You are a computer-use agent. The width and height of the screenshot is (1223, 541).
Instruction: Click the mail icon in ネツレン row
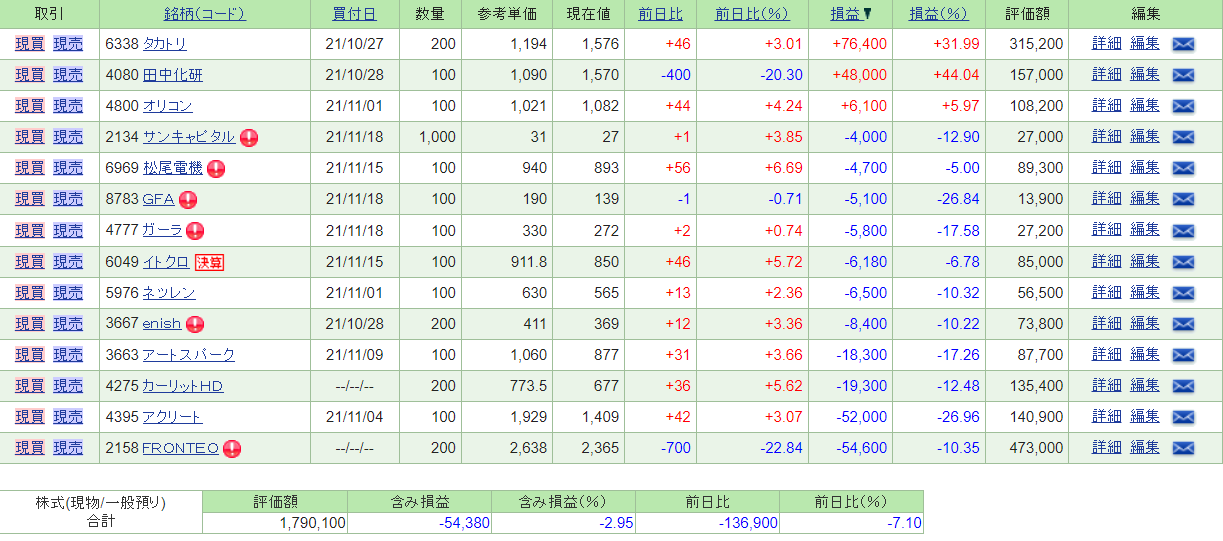(x=1183, y=293)
